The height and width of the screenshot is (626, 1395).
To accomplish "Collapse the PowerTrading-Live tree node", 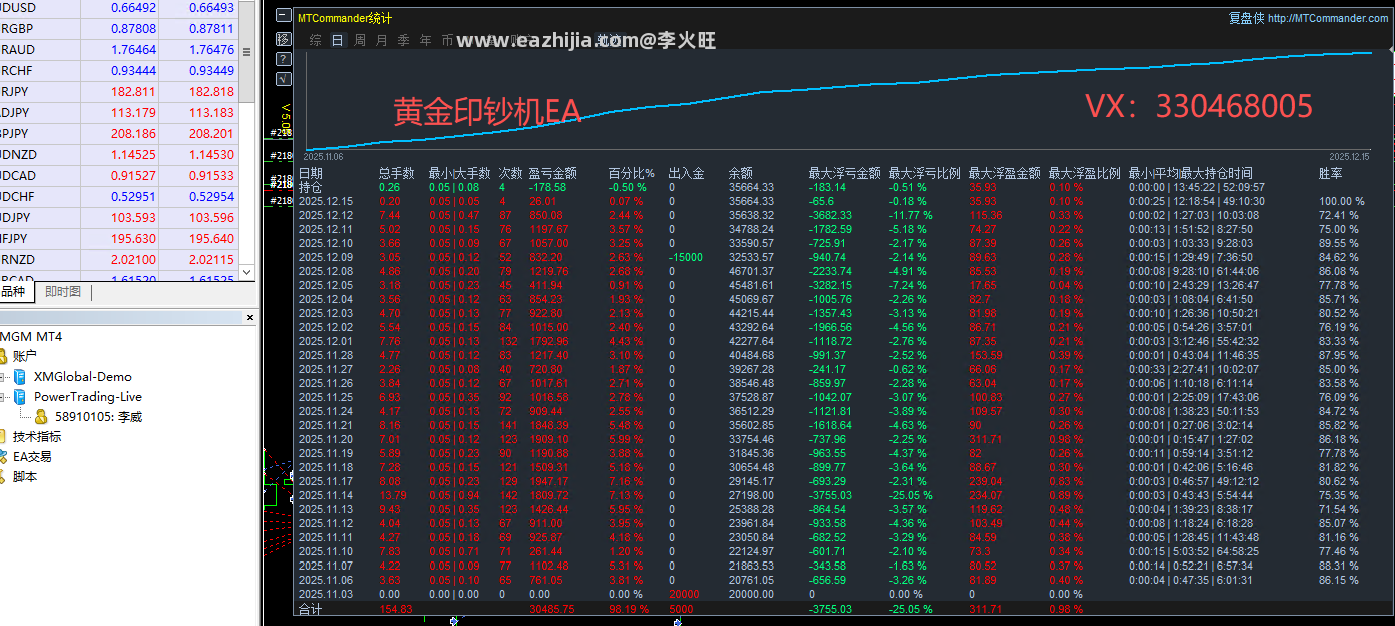I will tap(3, 397).
